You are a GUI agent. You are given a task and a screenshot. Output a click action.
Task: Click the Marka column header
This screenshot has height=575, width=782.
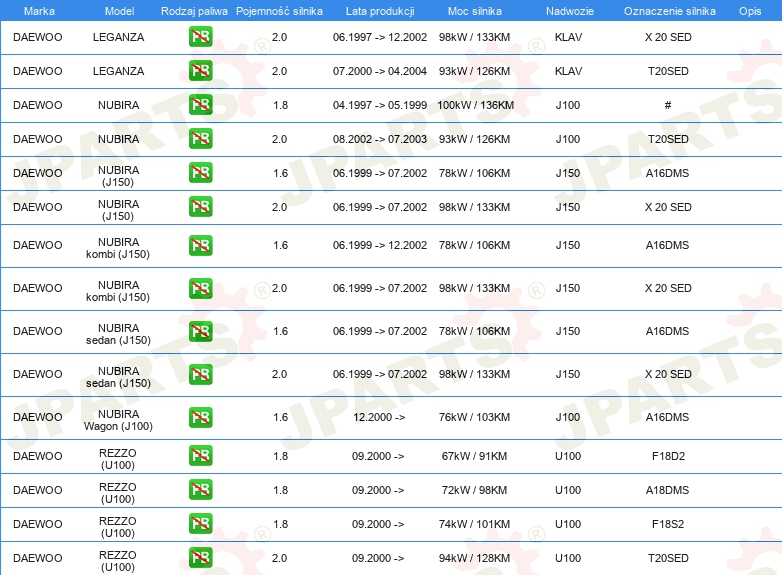click(39, 11)
